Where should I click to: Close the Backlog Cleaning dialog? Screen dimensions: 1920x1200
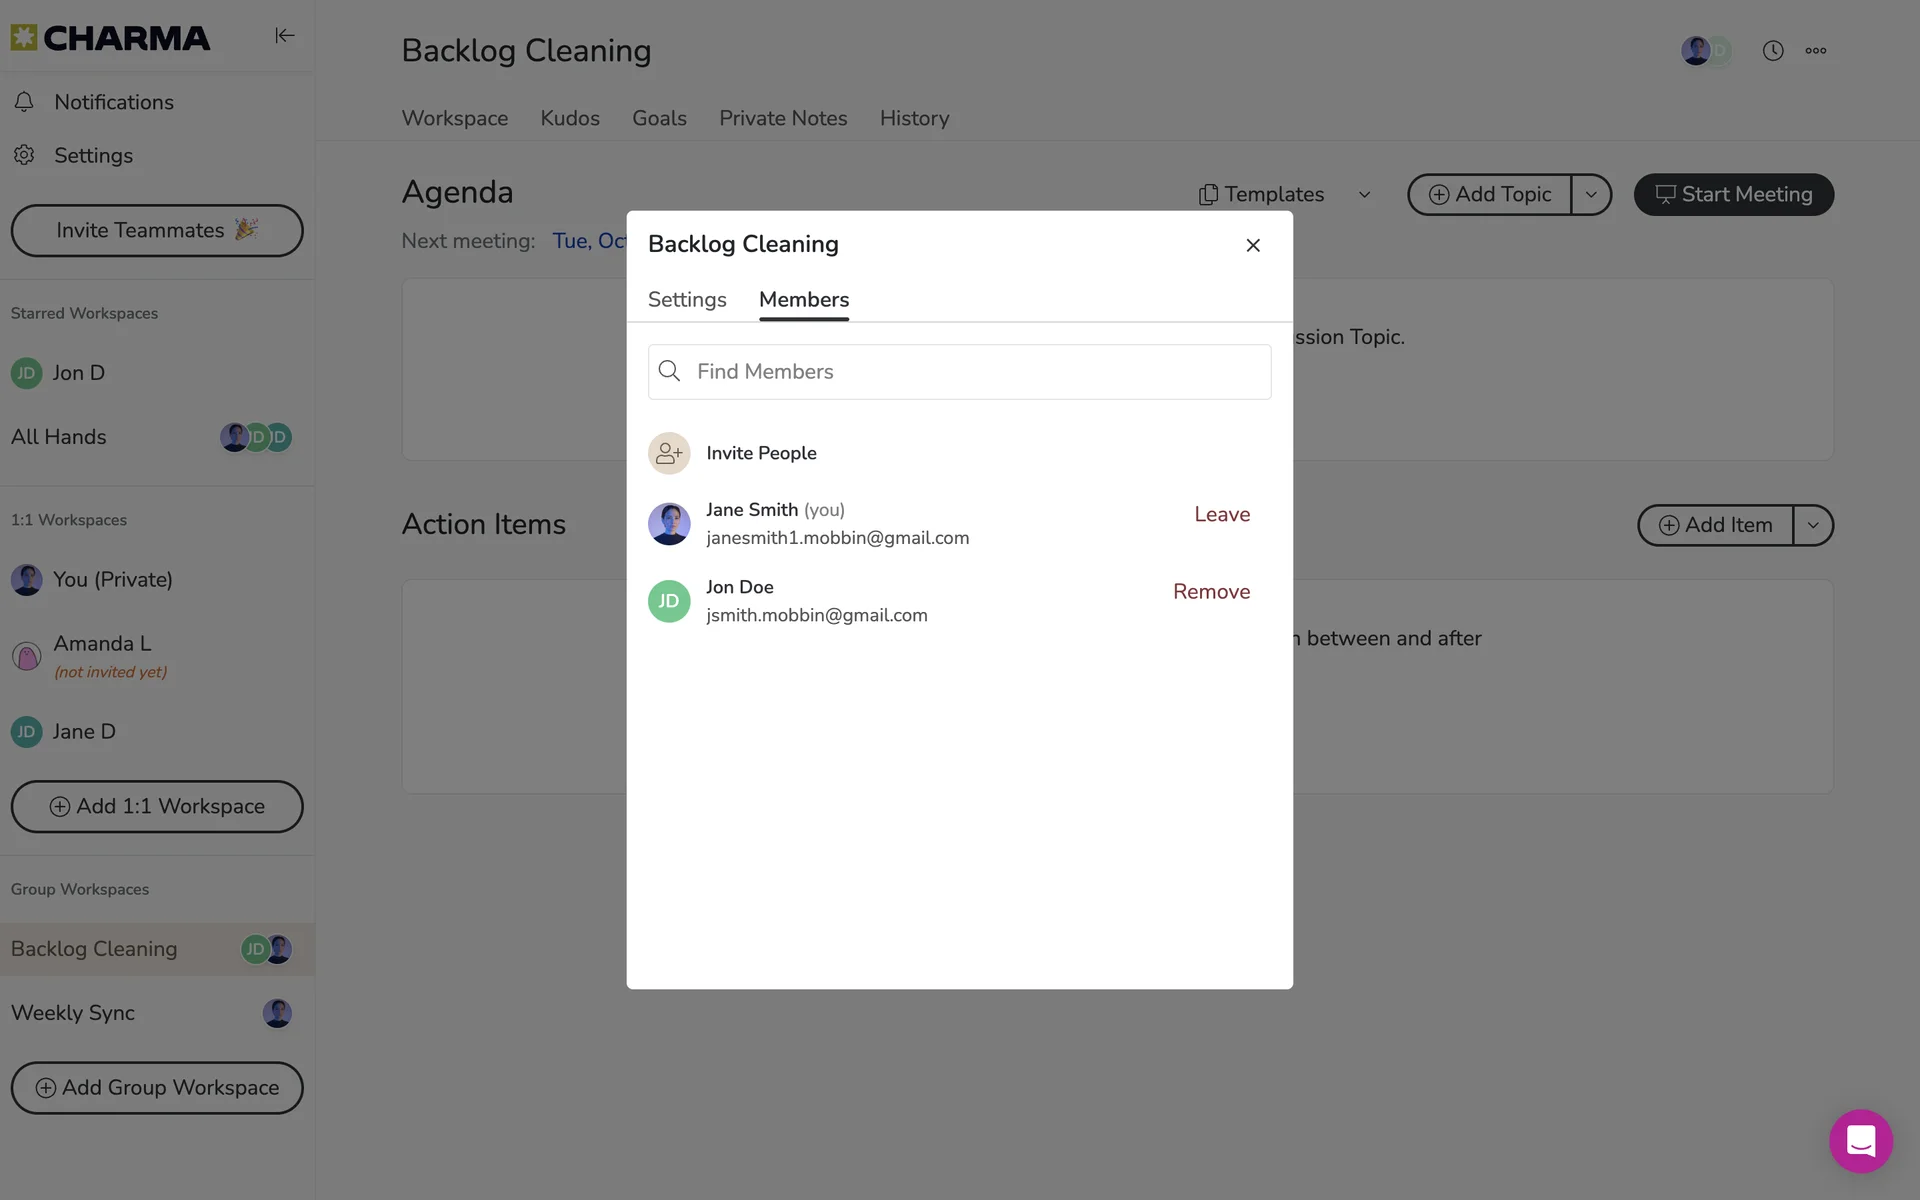(1253, 245)
